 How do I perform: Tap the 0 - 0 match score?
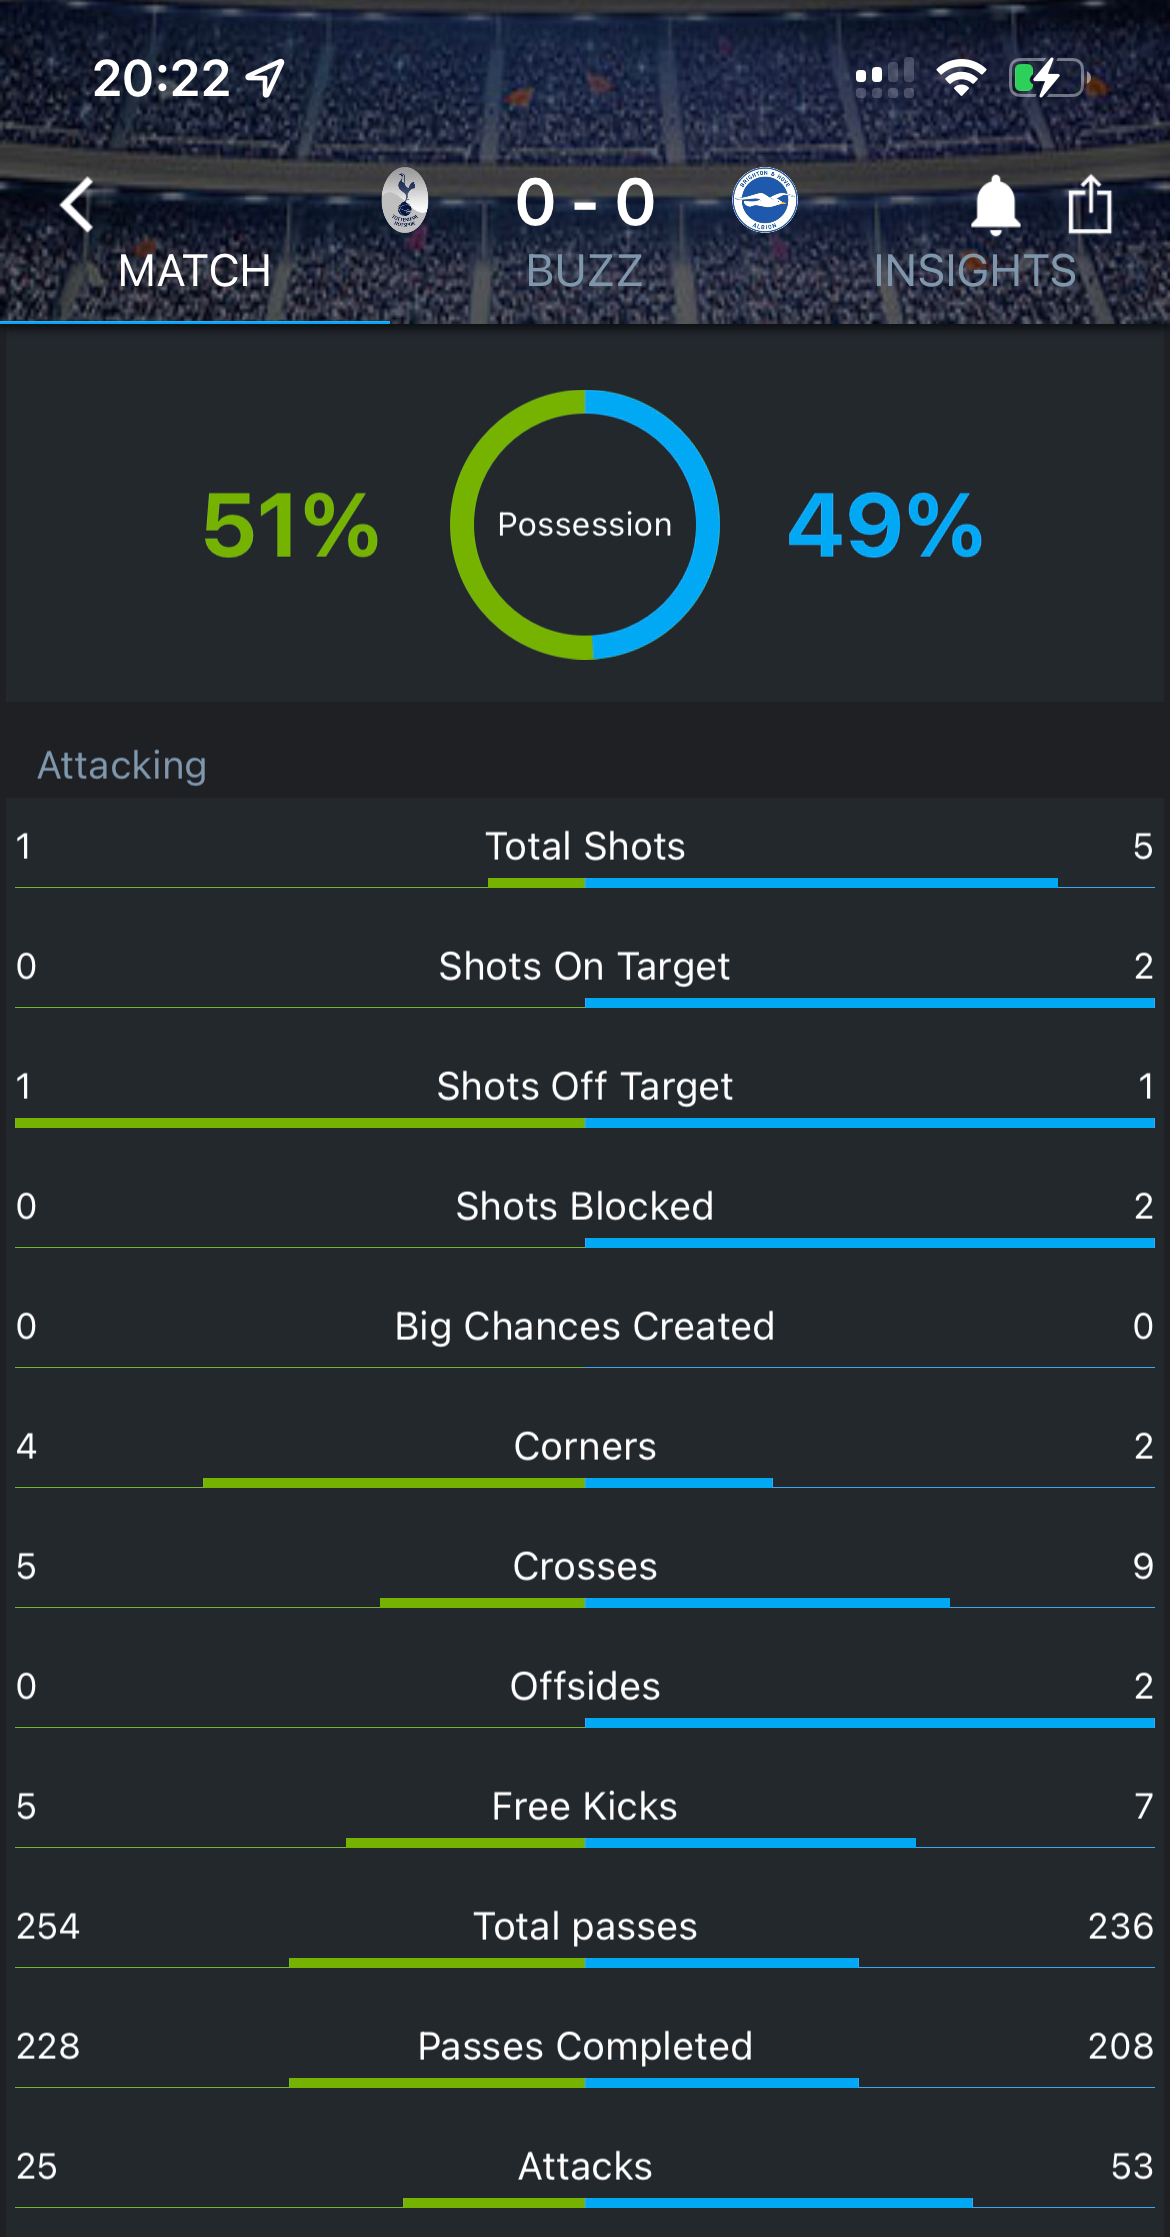point(585,203)
